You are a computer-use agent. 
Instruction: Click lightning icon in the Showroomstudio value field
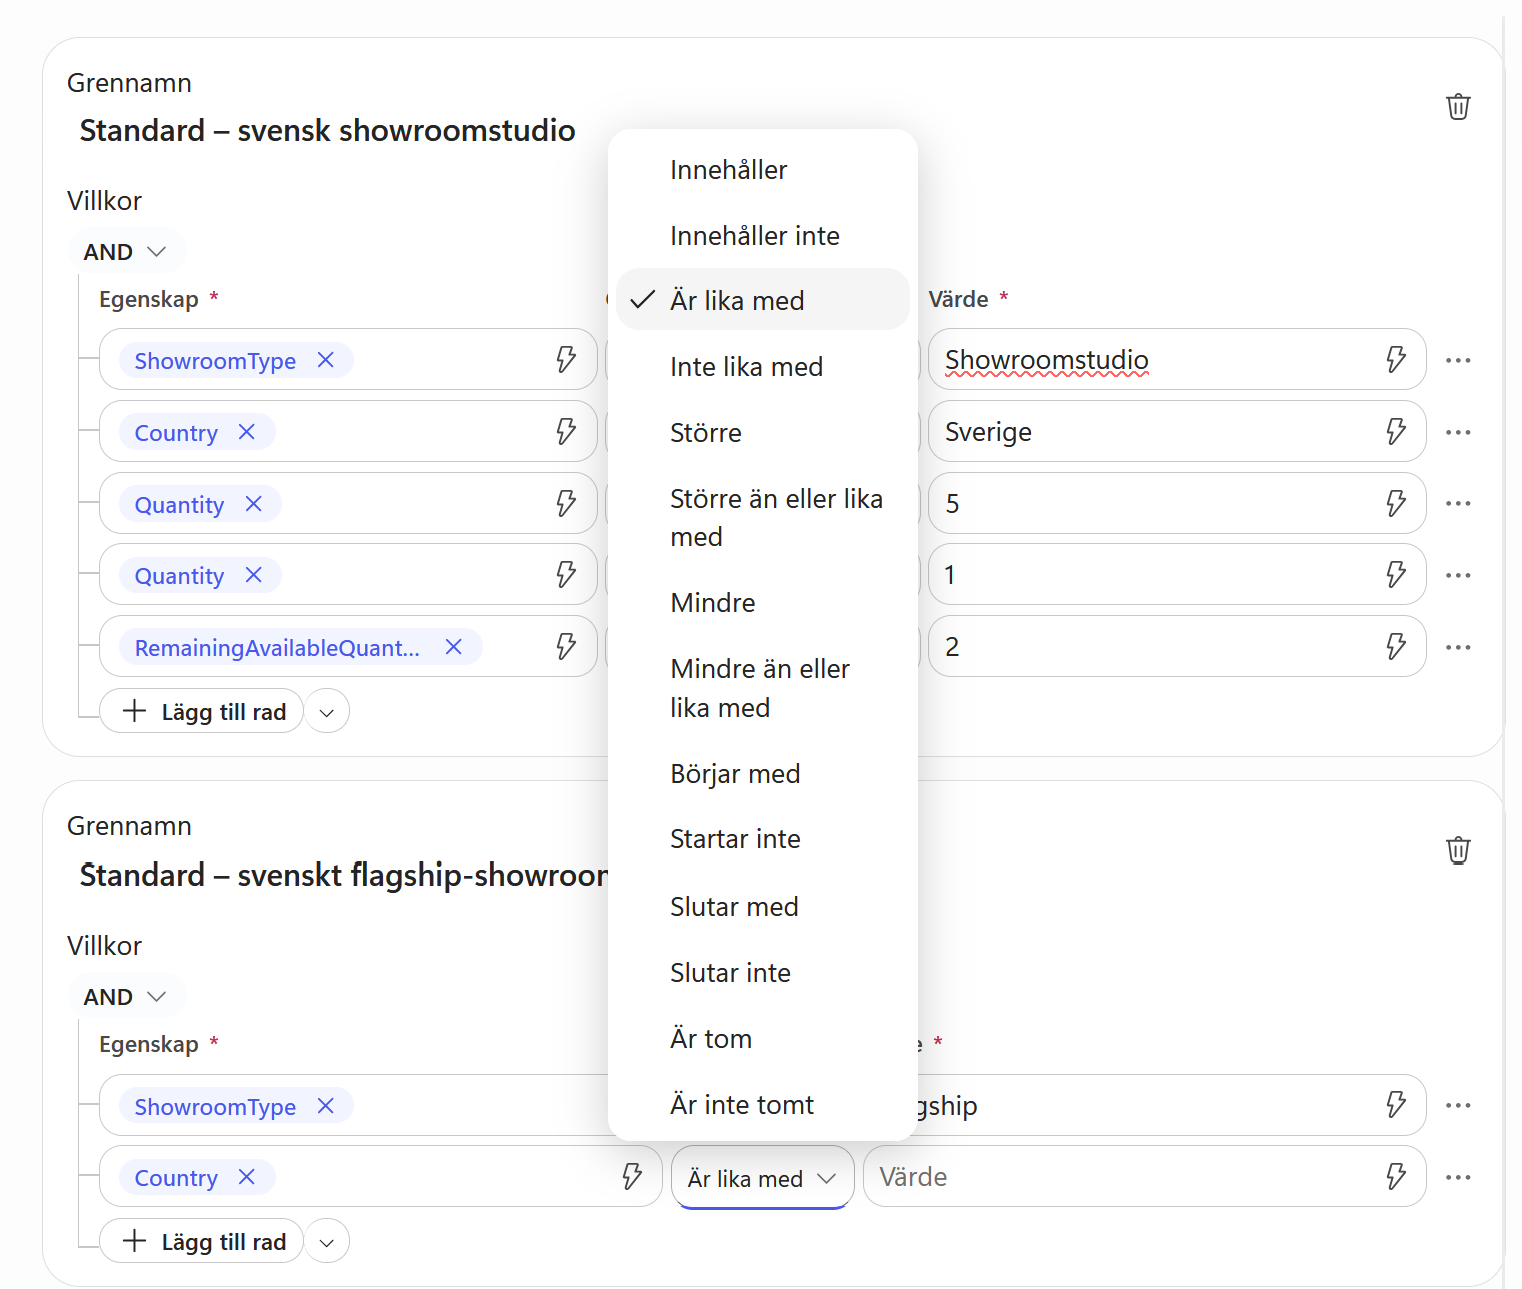click(x=1396, y=359)
